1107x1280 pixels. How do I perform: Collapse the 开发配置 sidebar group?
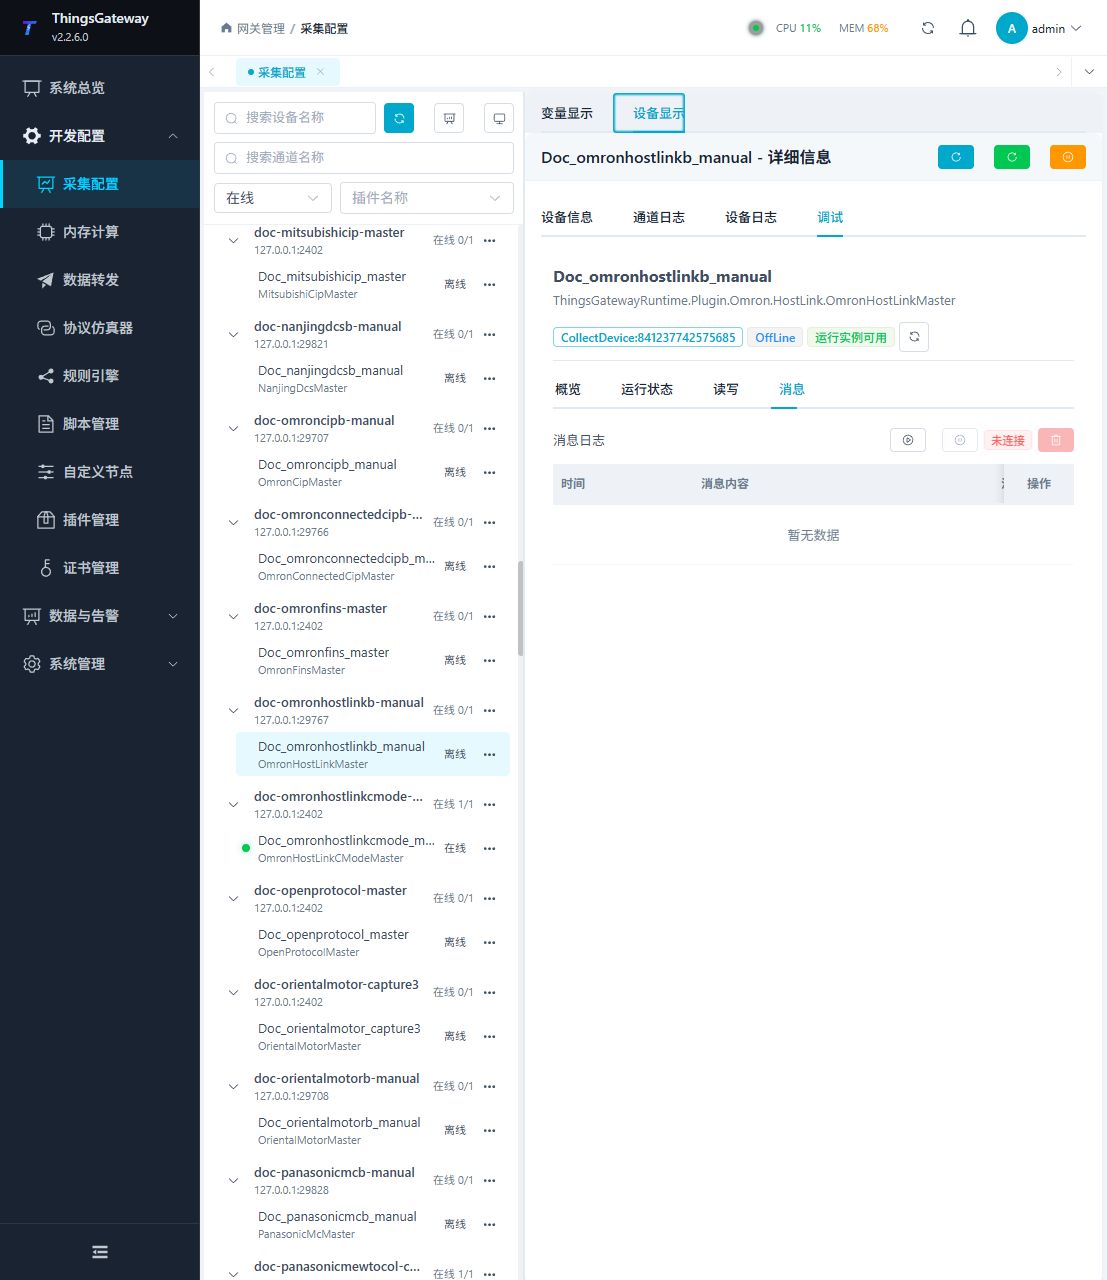tap(100, 136)
